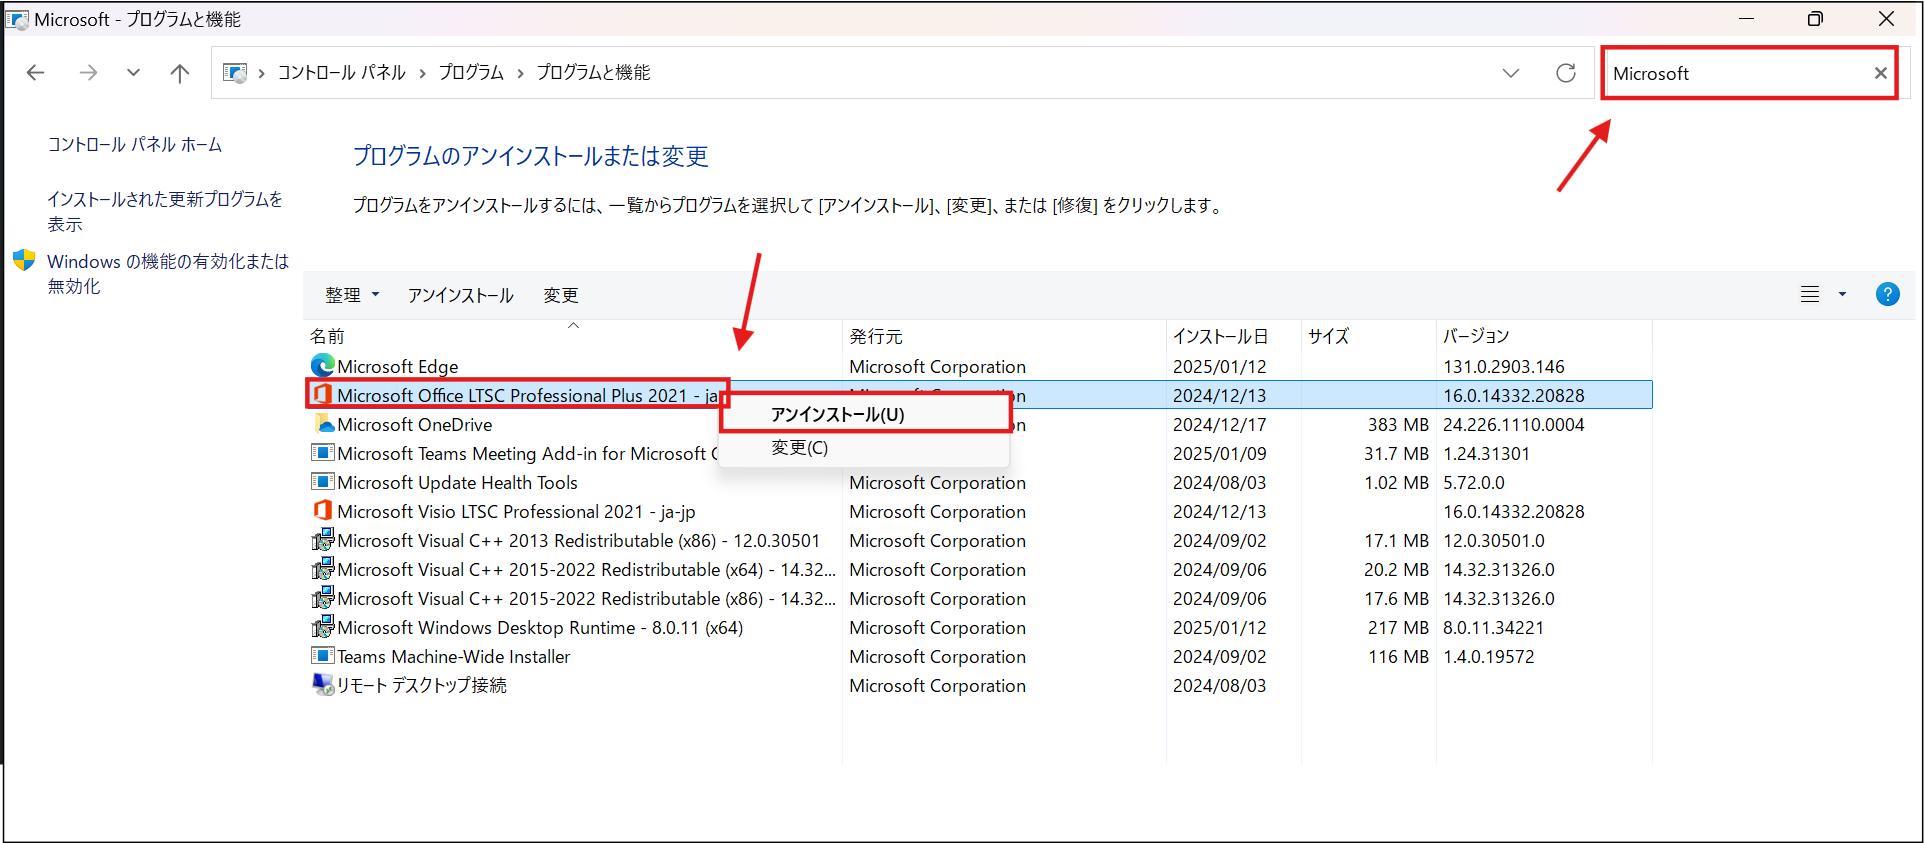Click アンインストール toolbar button
This screenshot has width=1924, height=843.
pos(460,295)
